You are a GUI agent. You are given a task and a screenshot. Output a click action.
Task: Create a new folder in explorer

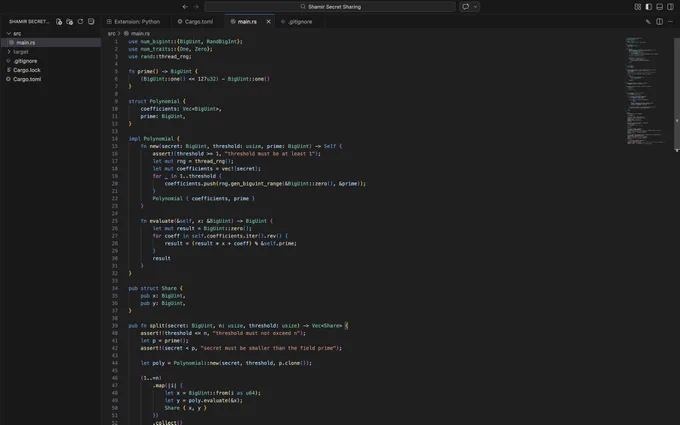pyautogui.click(x=69, y=21)
